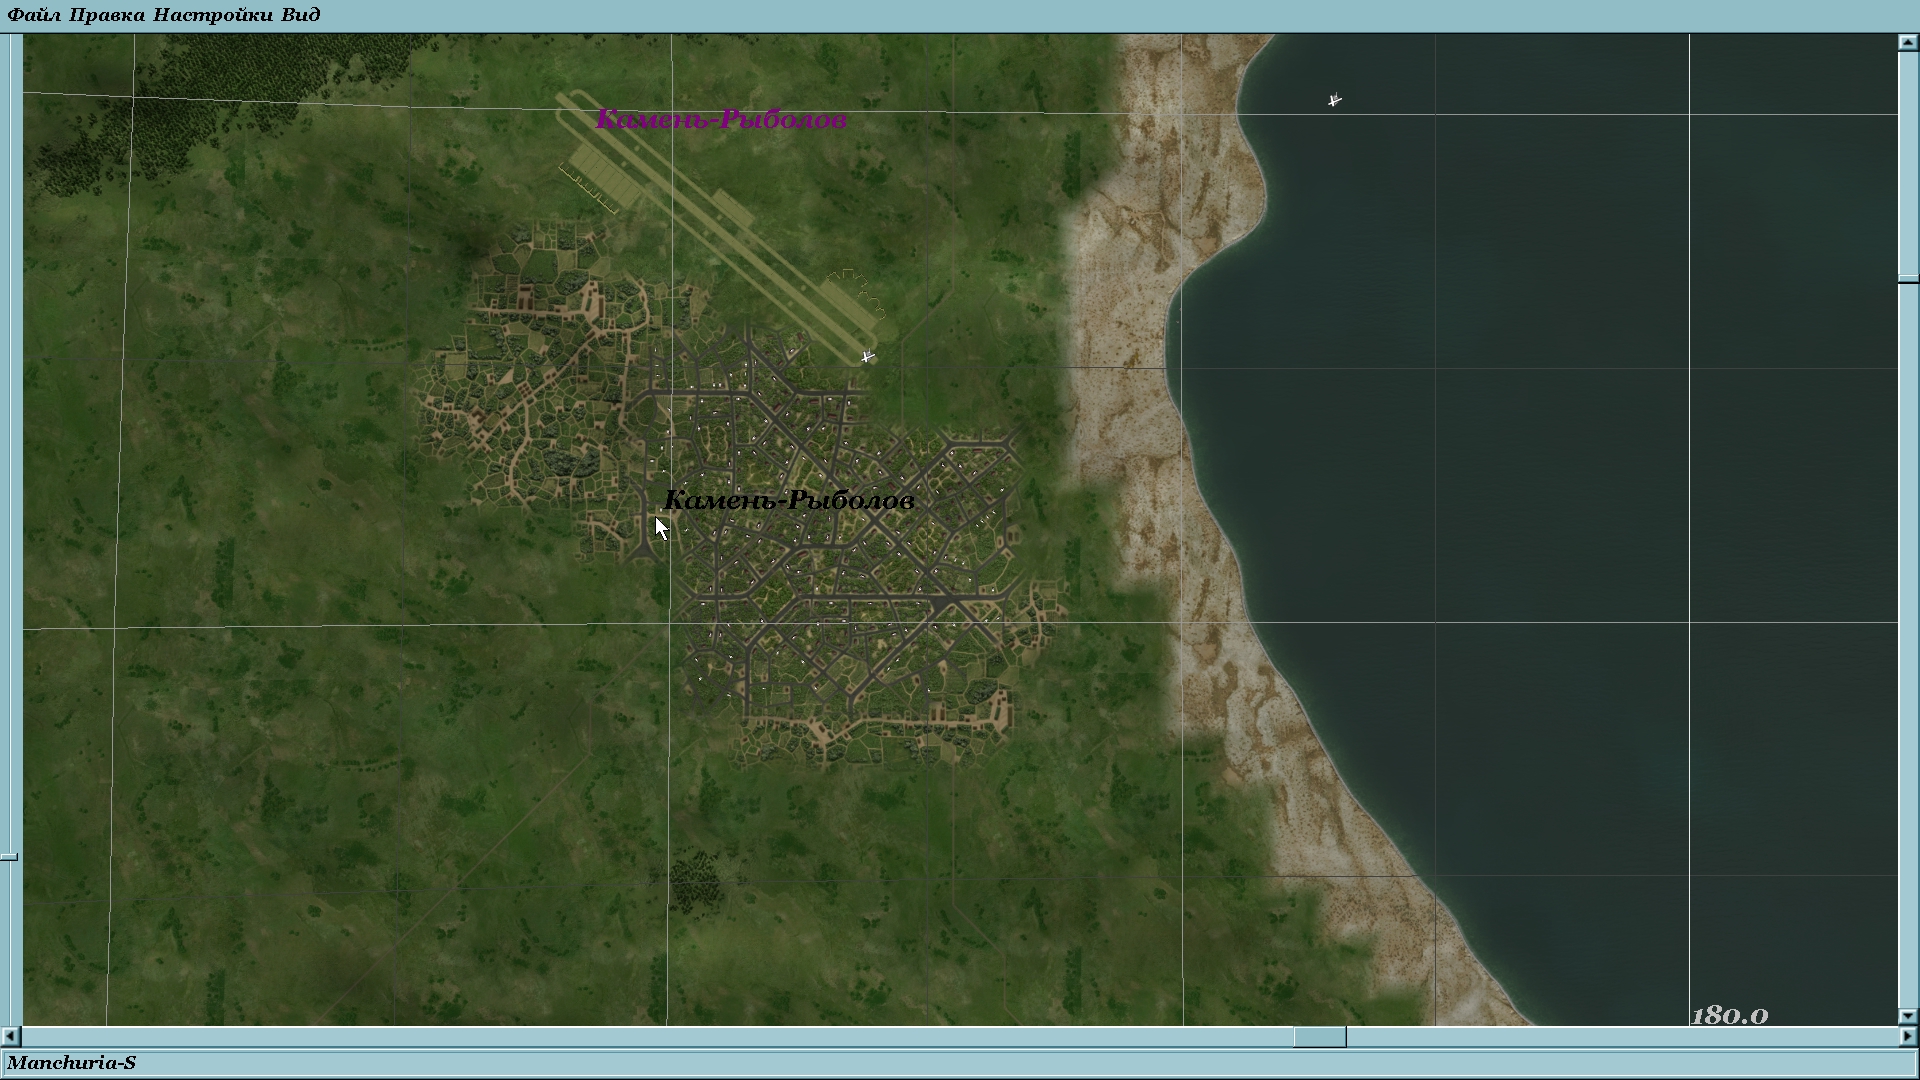Viewport: 1920px width, 1080px height.
Task: Open the Файл menu
Action: coord(34,14)
